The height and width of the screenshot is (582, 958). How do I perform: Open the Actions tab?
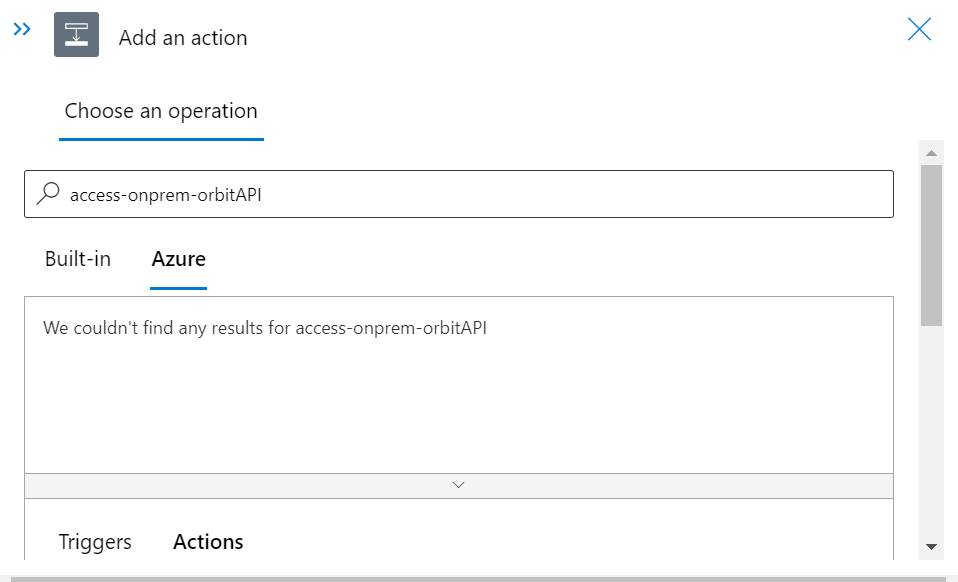coord(208,541)
